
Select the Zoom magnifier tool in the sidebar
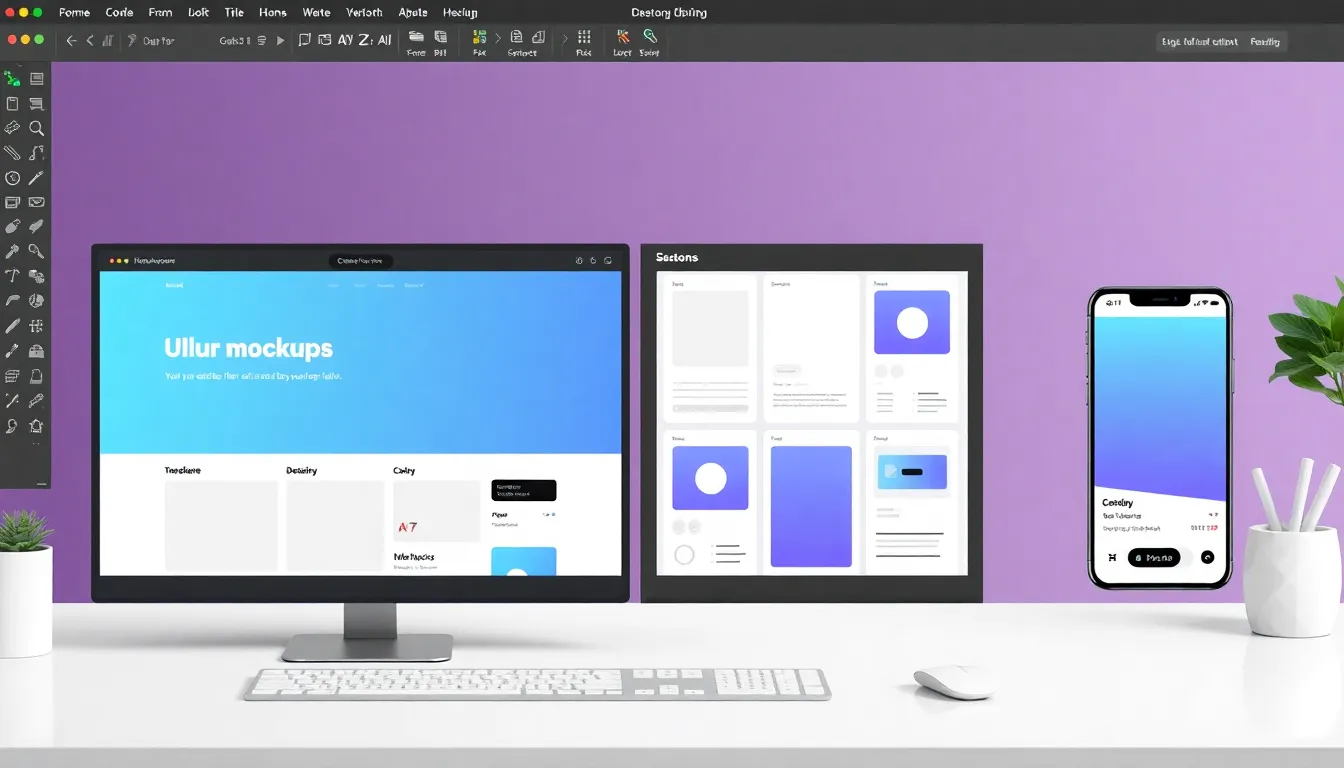click(35, 126)
